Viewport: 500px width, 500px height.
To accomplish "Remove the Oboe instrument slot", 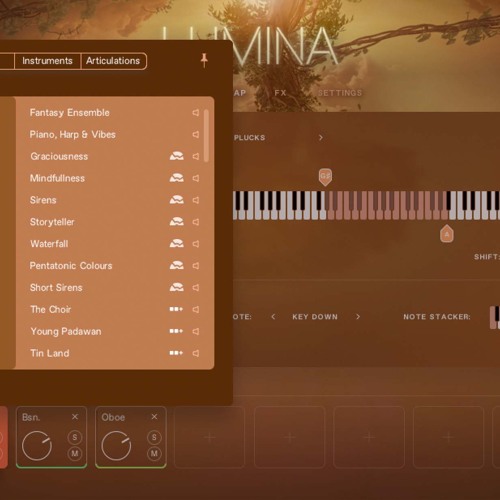I will 154,417.
